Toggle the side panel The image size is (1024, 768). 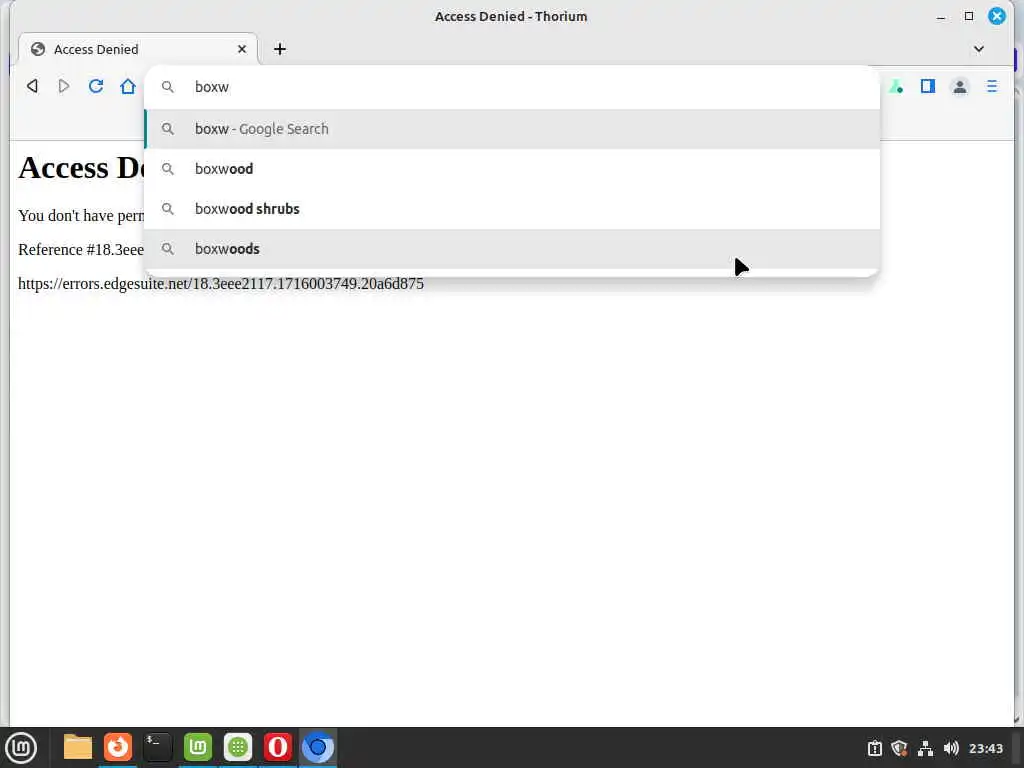pyautogui.click(x=928, y=86)
